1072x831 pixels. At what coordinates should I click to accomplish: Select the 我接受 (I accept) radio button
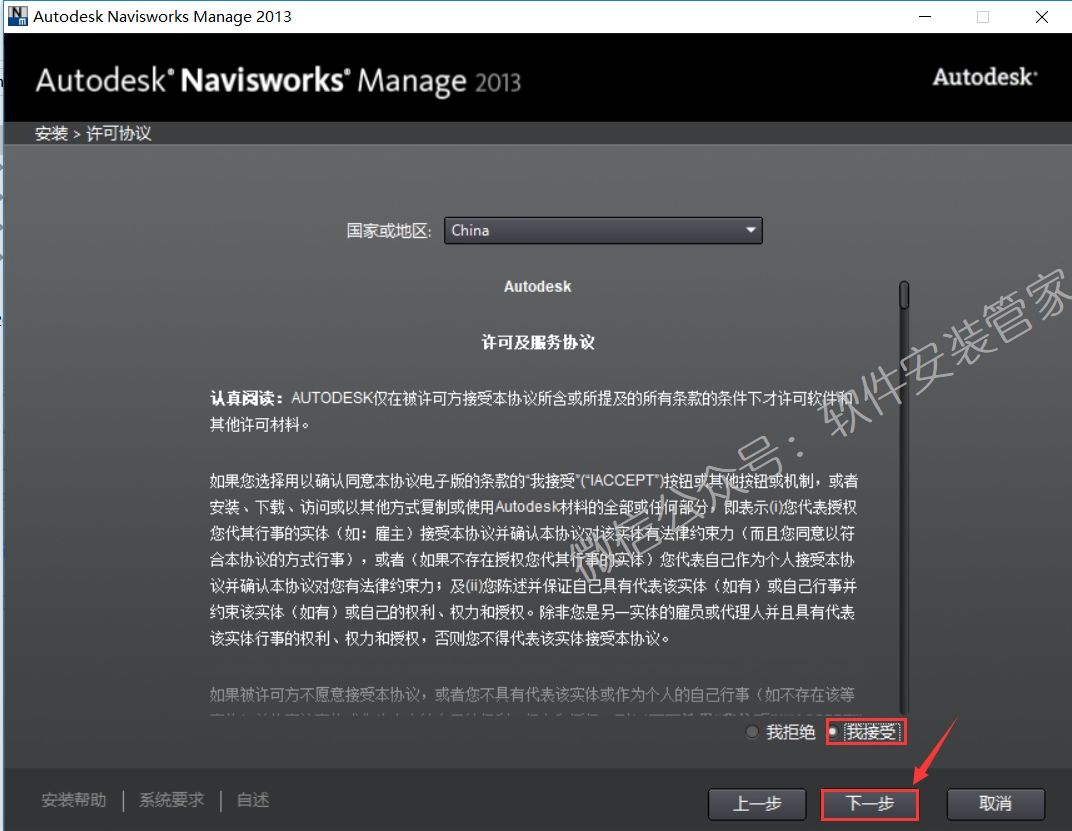coord(833,733)
